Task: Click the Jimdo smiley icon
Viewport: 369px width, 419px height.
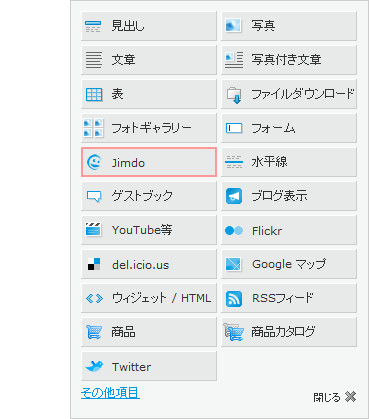Action: [94, 162]
